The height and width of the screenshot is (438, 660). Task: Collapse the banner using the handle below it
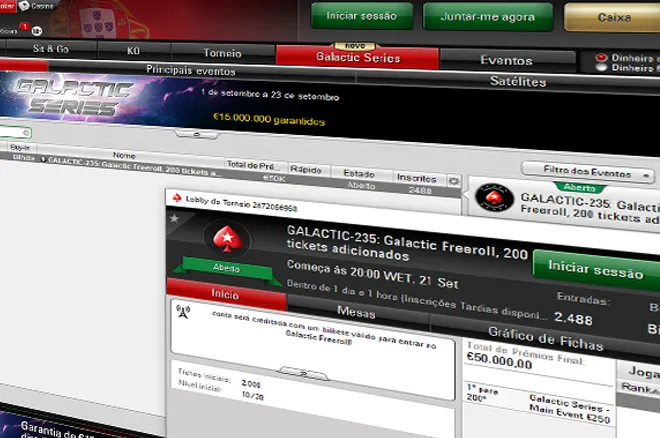click(x=197, y=135)
